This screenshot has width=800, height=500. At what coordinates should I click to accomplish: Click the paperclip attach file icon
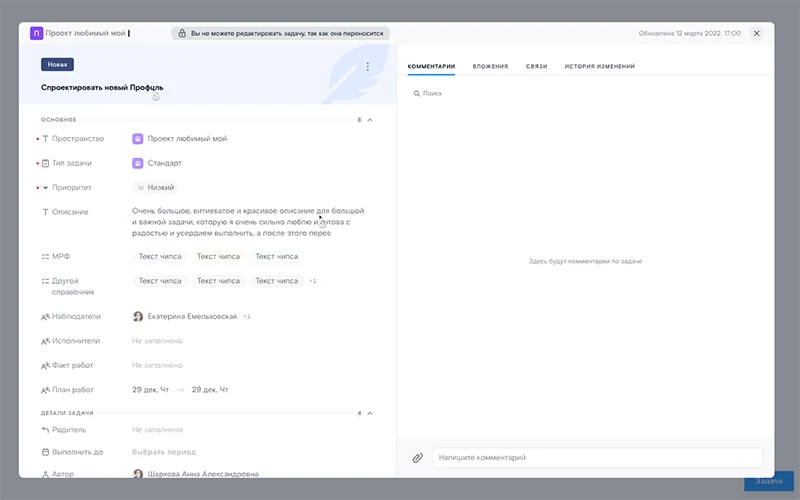pos(418,458)
